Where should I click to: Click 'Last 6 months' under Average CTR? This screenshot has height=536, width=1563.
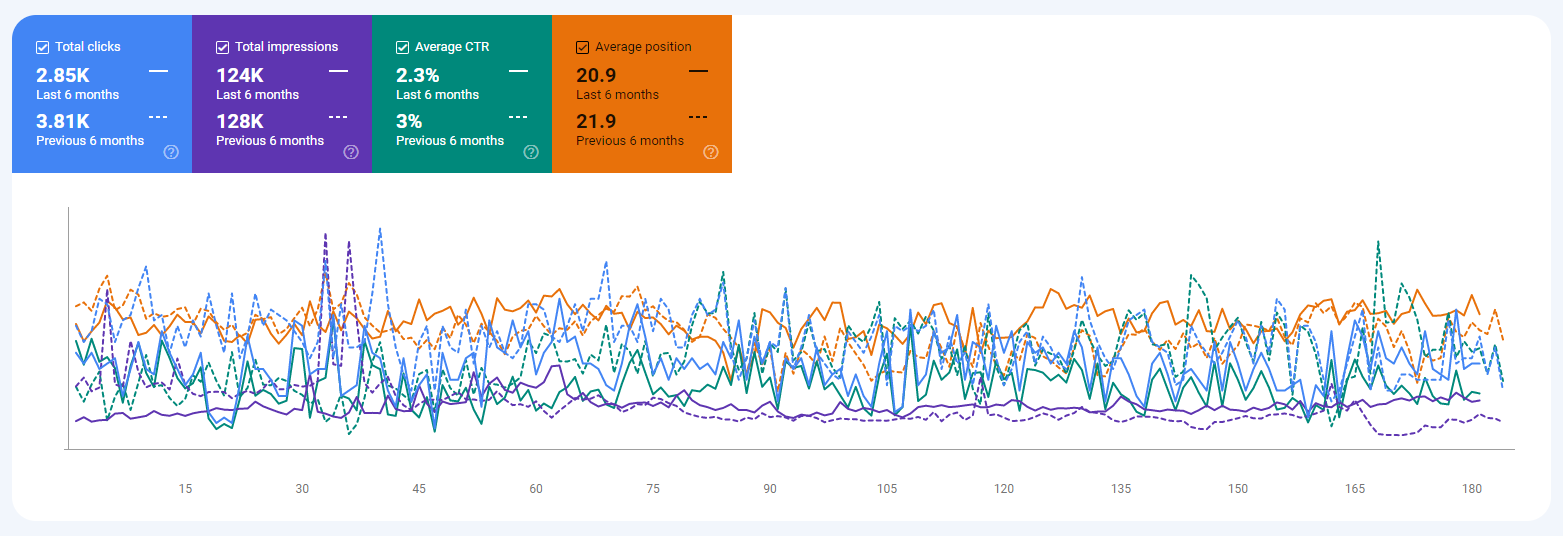(x=437, y=95)
